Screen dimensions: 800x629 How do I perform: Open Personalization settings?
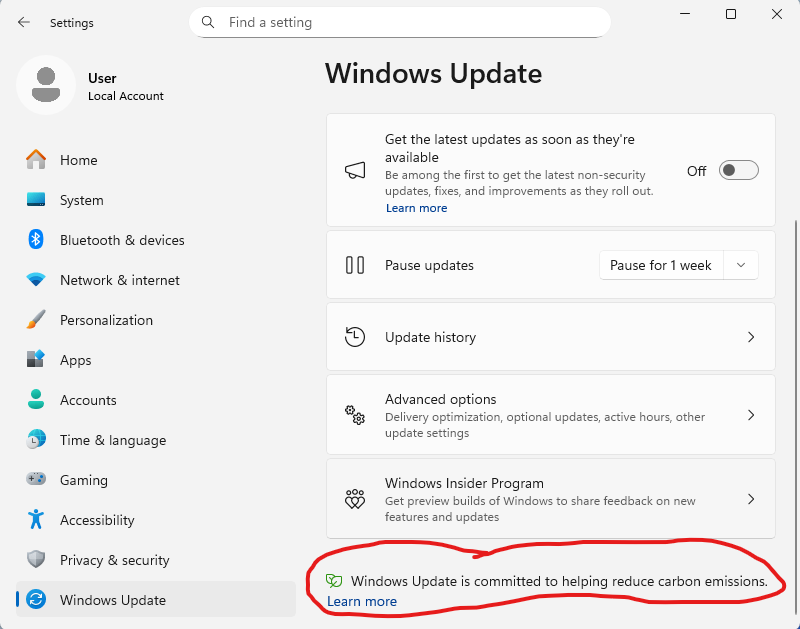[x=156, y=319]
